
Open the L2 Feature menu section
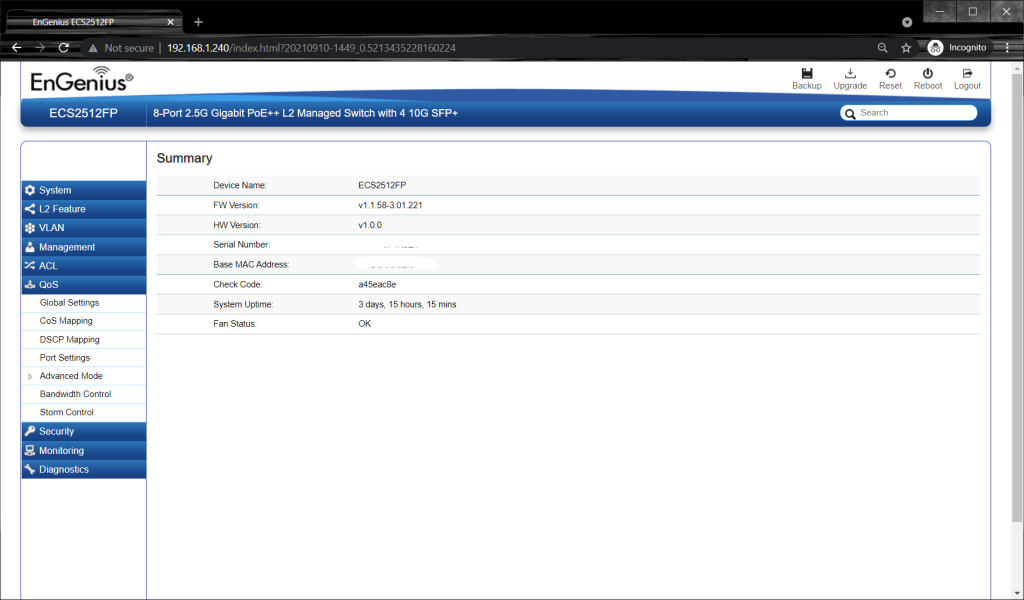coord(84,209)
